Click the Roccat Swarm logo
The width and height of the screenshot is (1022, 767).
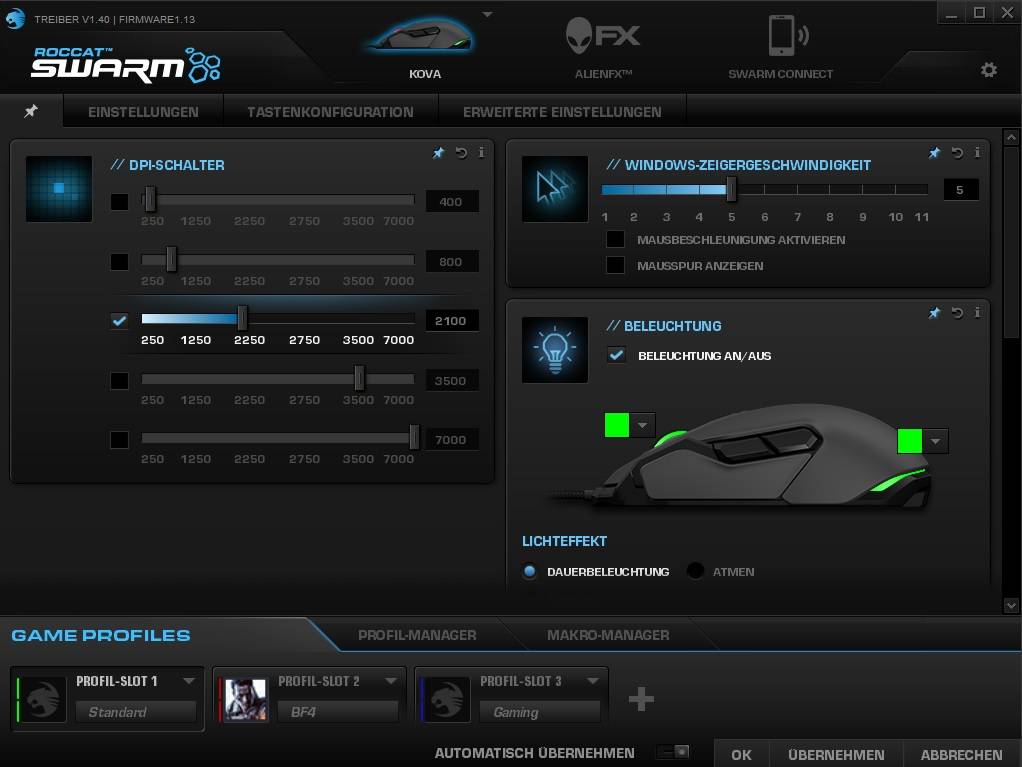pos(125,65)
